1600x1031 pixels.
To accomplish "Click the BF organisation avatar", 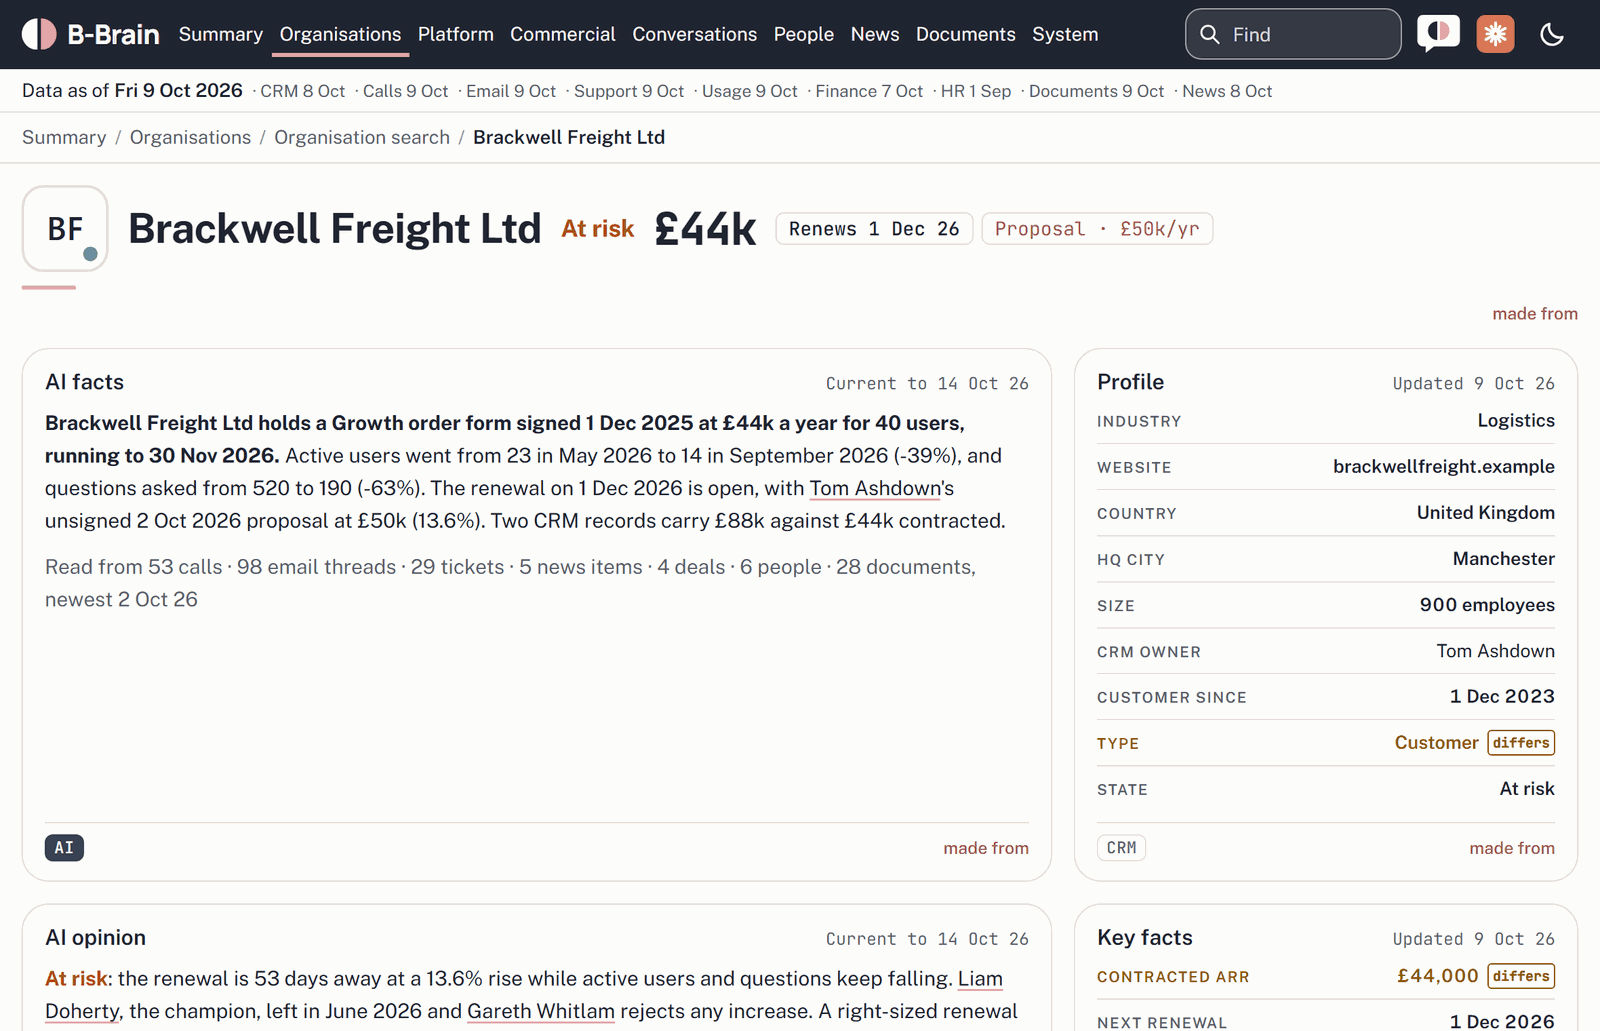I will 65,228.
